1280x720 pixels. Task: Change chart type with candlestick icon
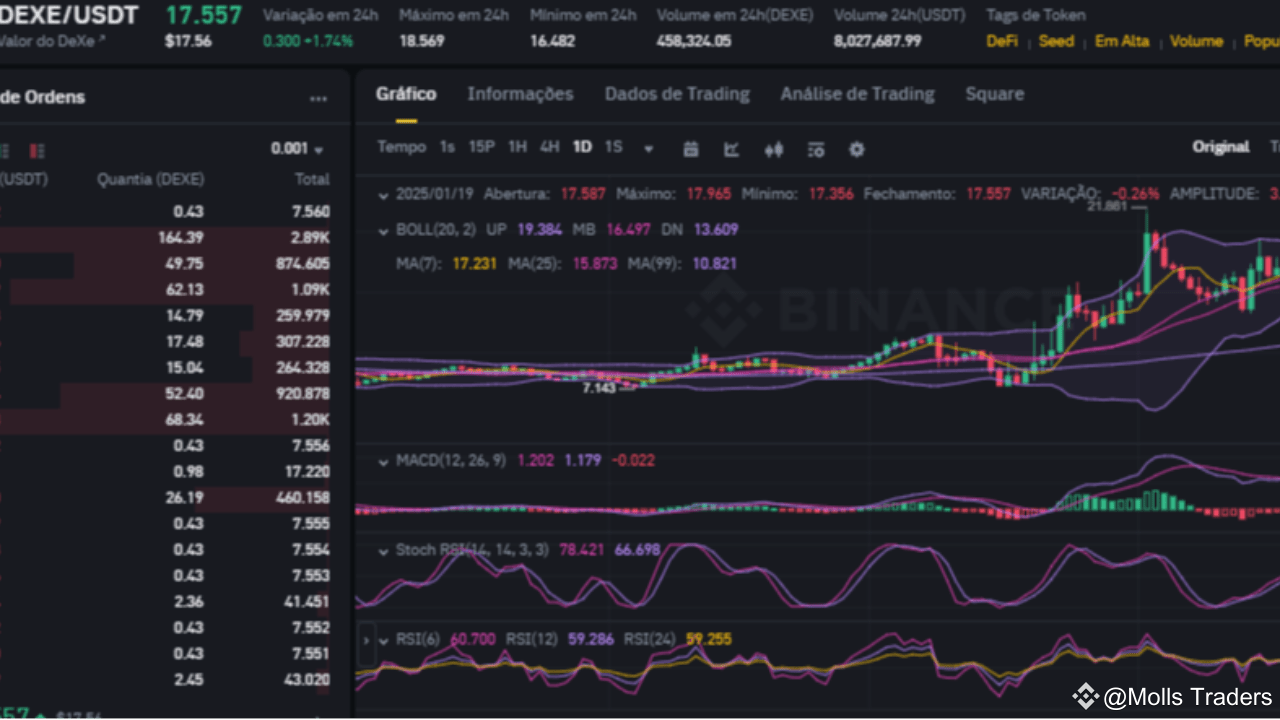[x=774, y=149]
